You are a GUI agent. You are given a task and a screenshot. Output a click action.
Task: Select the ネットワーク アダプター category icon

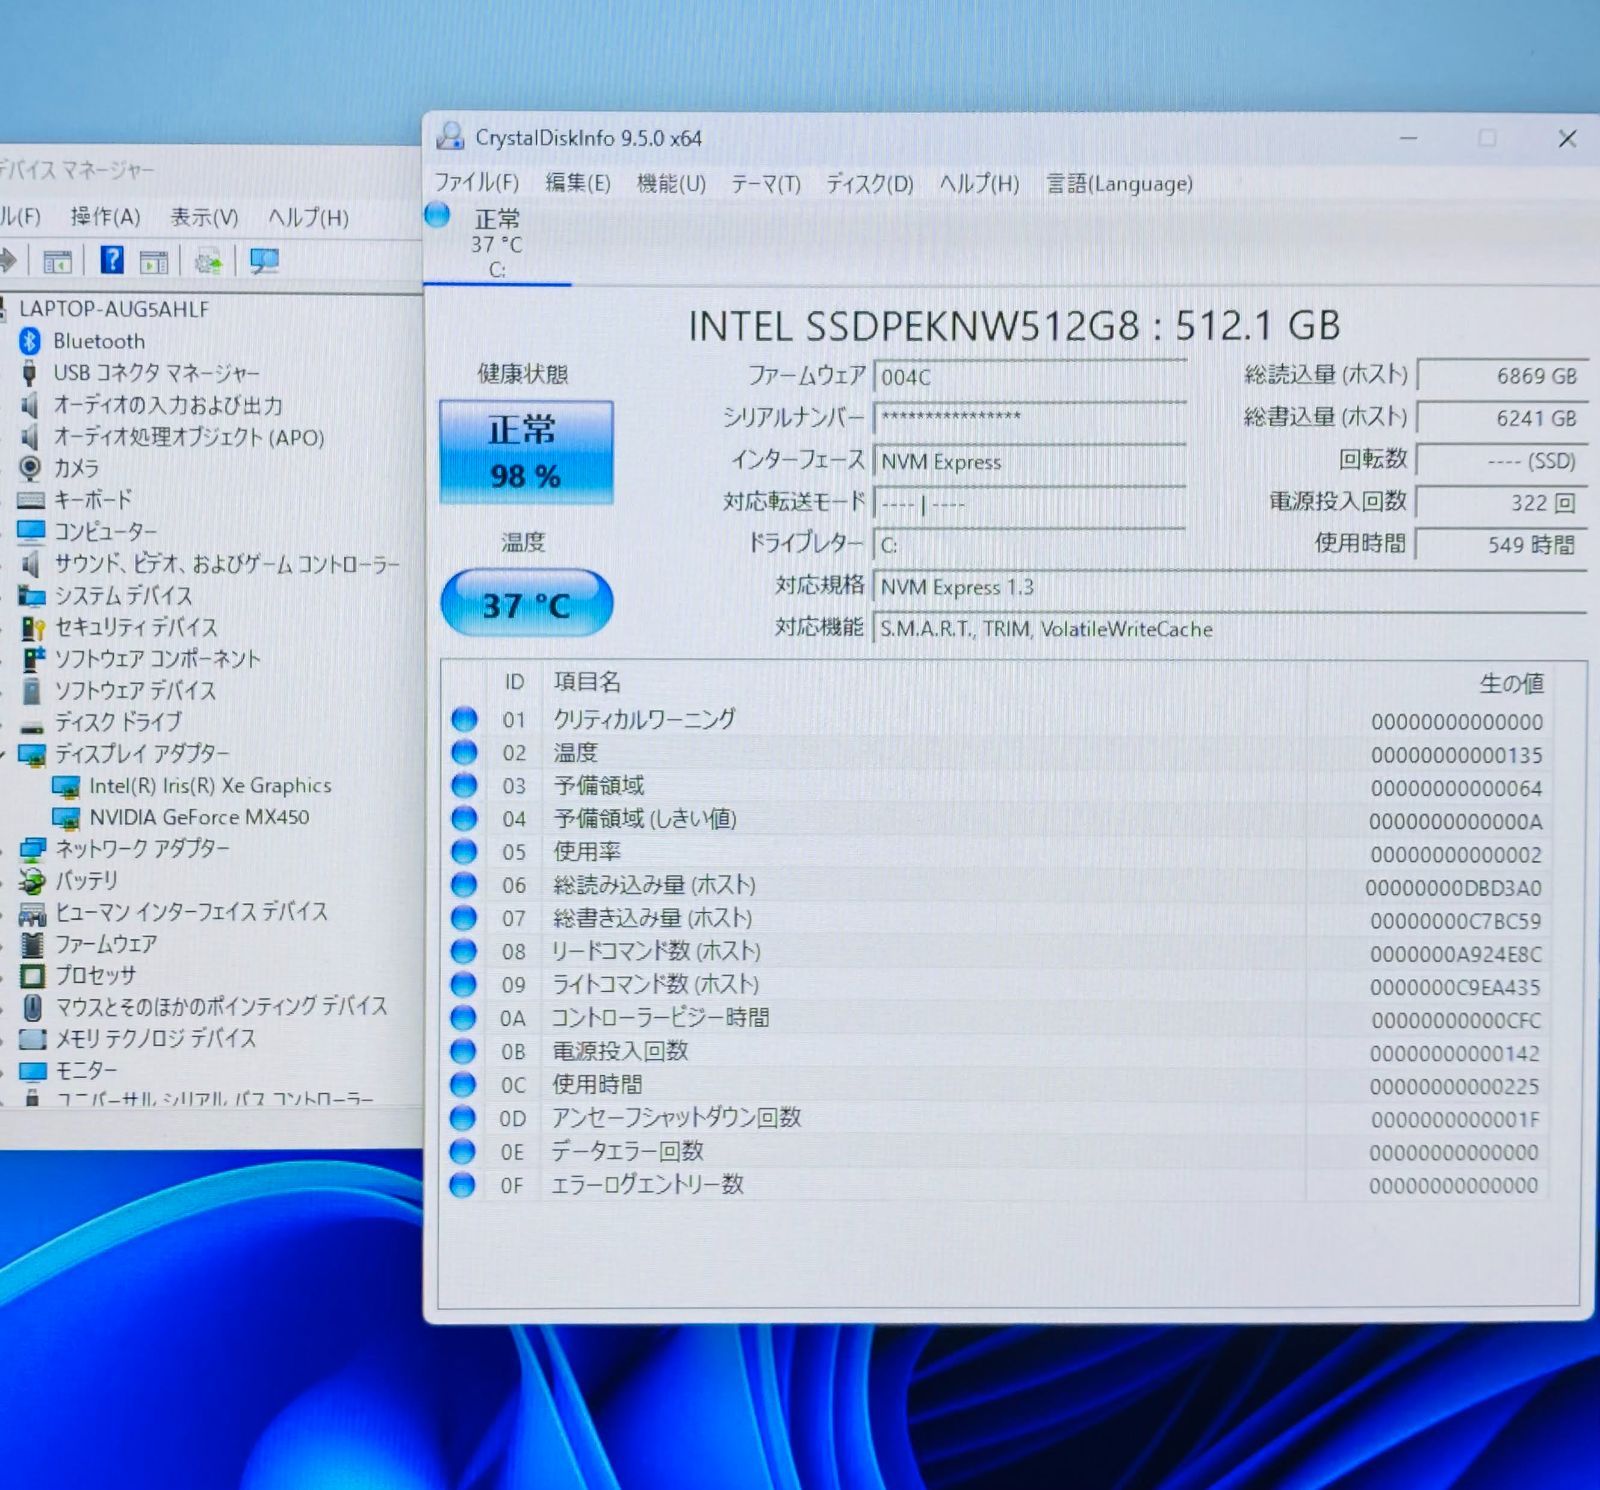pos(32,849)
